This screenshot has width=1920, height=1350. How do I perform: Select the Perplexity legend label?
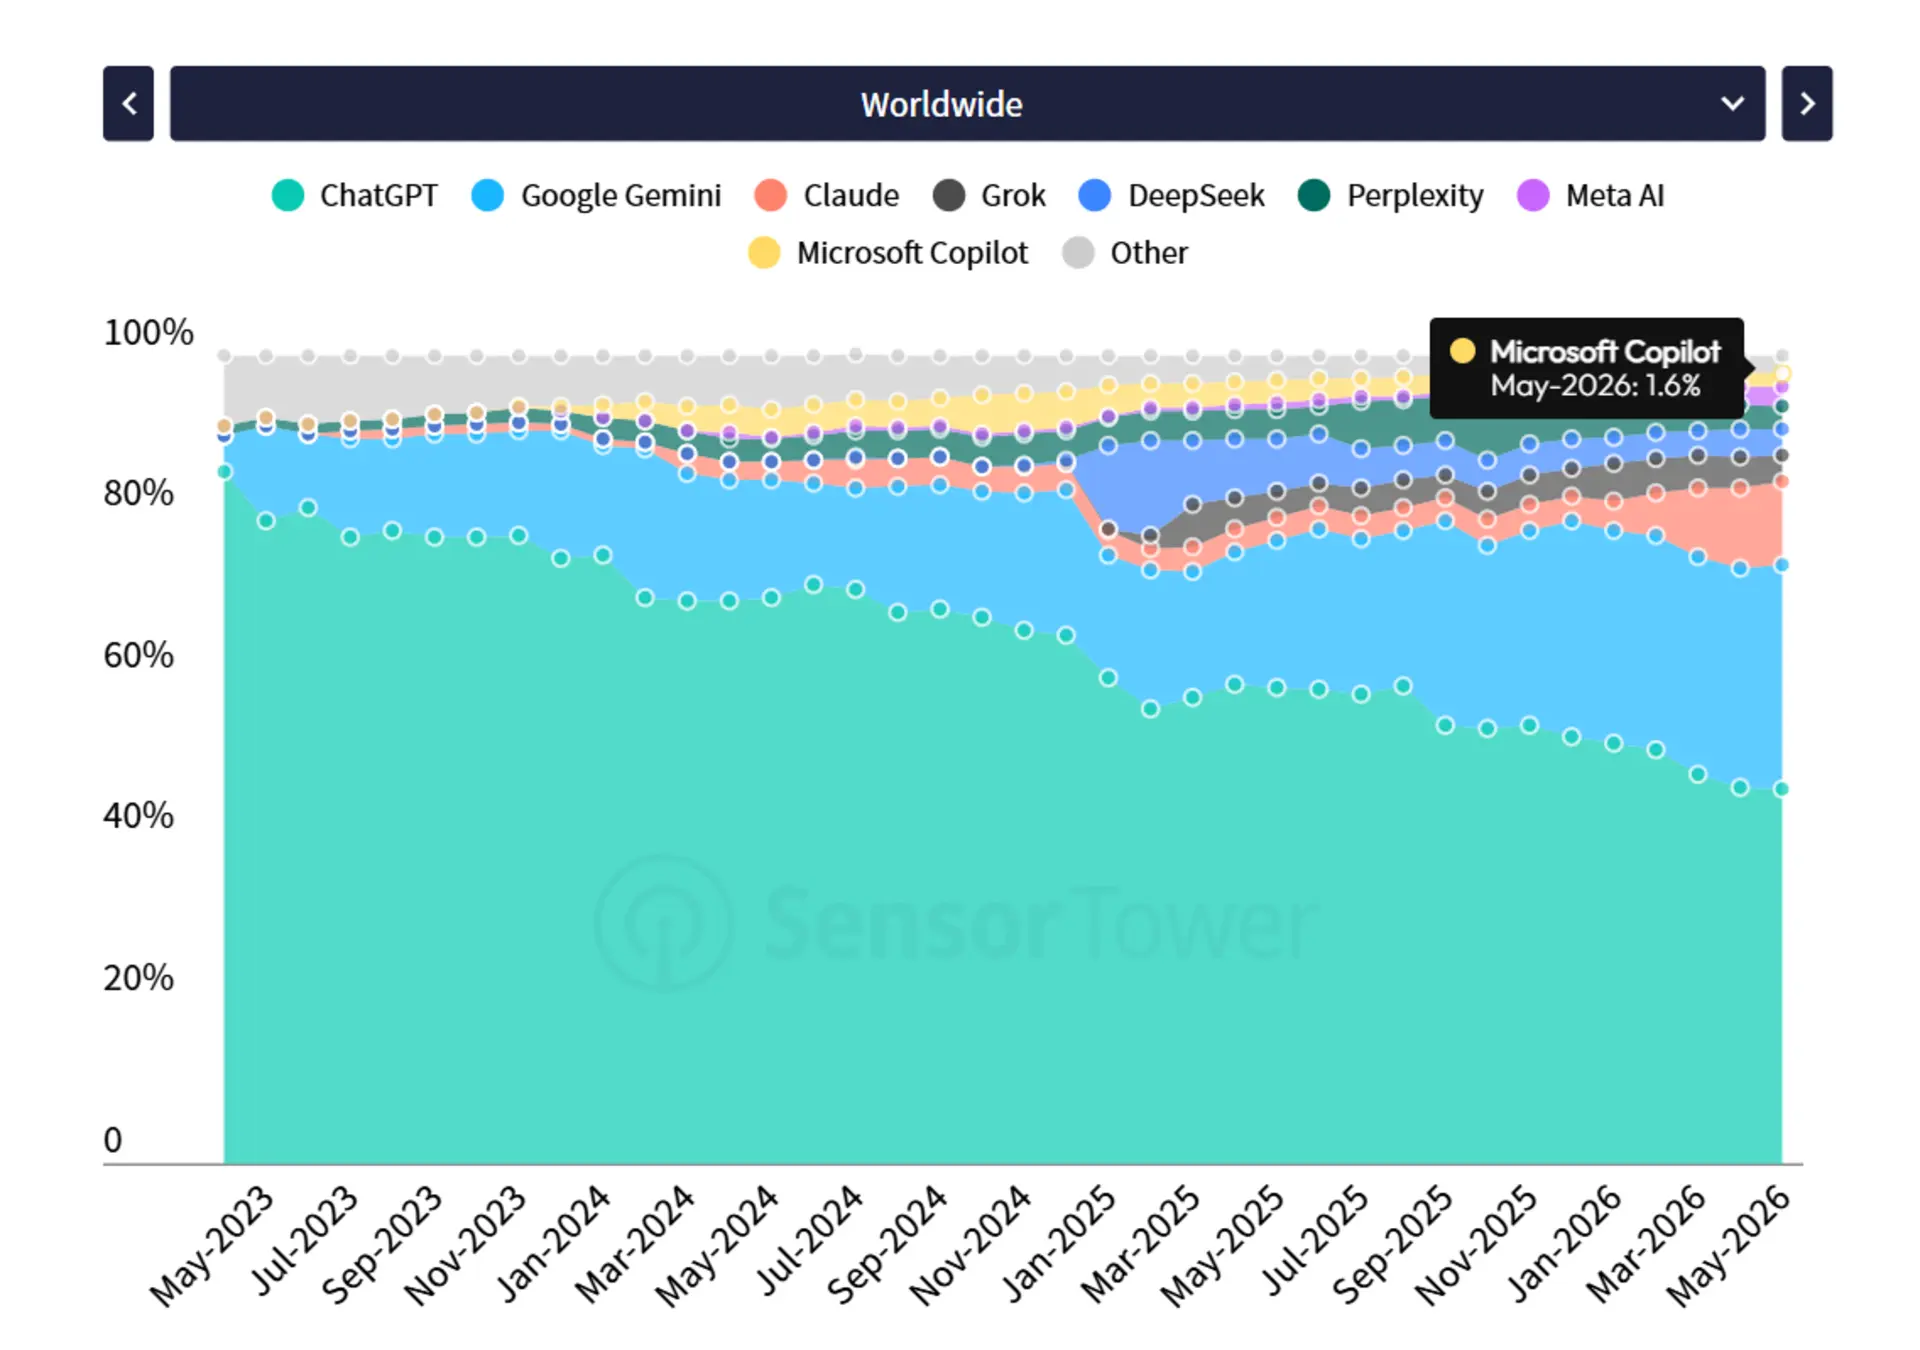pyautogui.click(x=1415, y=195)
